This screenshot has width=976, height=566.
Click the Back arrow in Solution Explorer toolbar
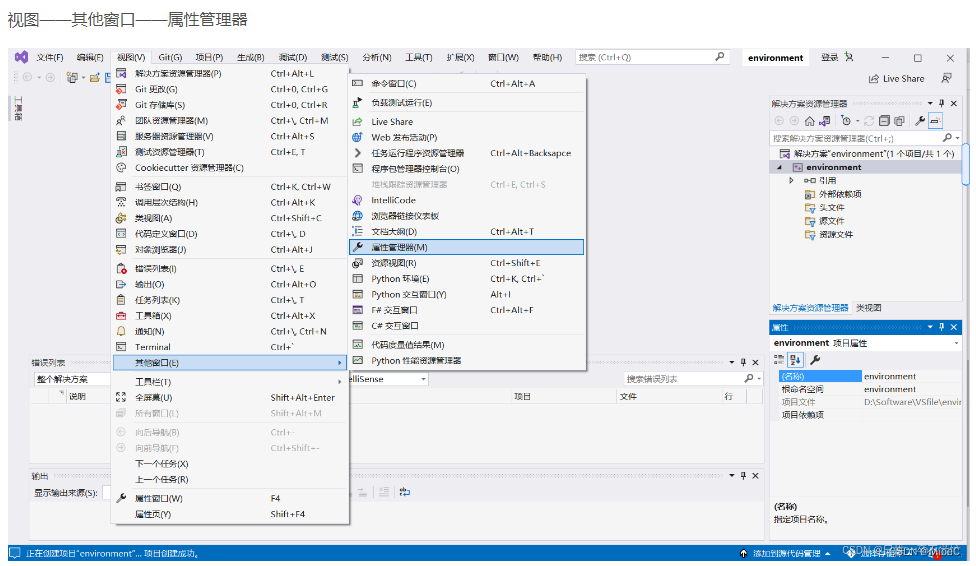coord(779,121)
